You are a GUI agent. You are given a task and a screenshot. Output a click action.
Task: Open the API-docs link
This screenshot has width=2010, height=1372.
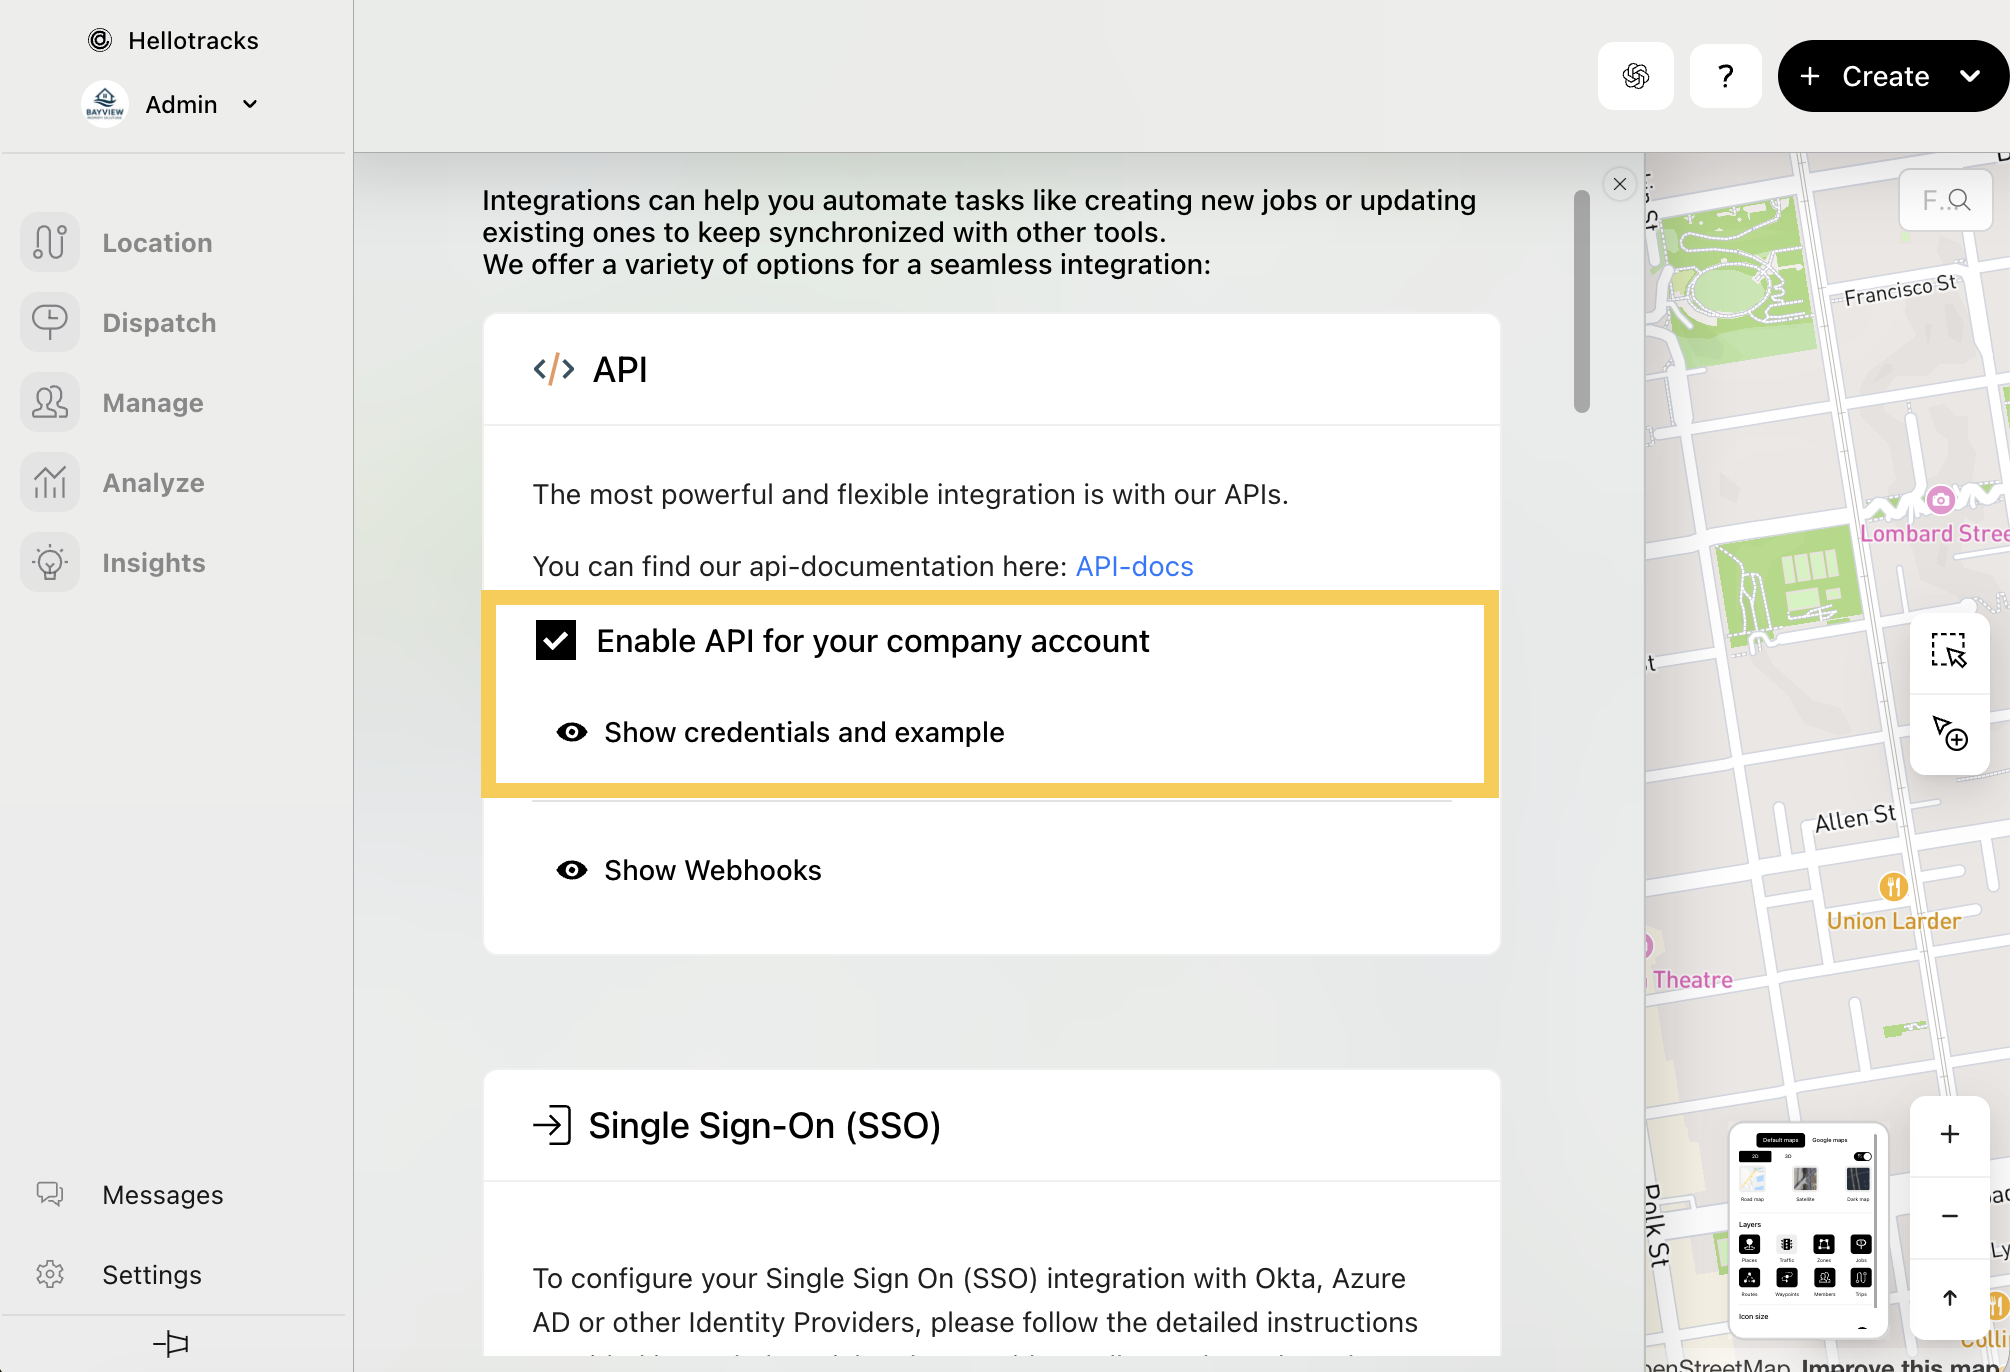pyautogui.click(x=1134, y=567)
